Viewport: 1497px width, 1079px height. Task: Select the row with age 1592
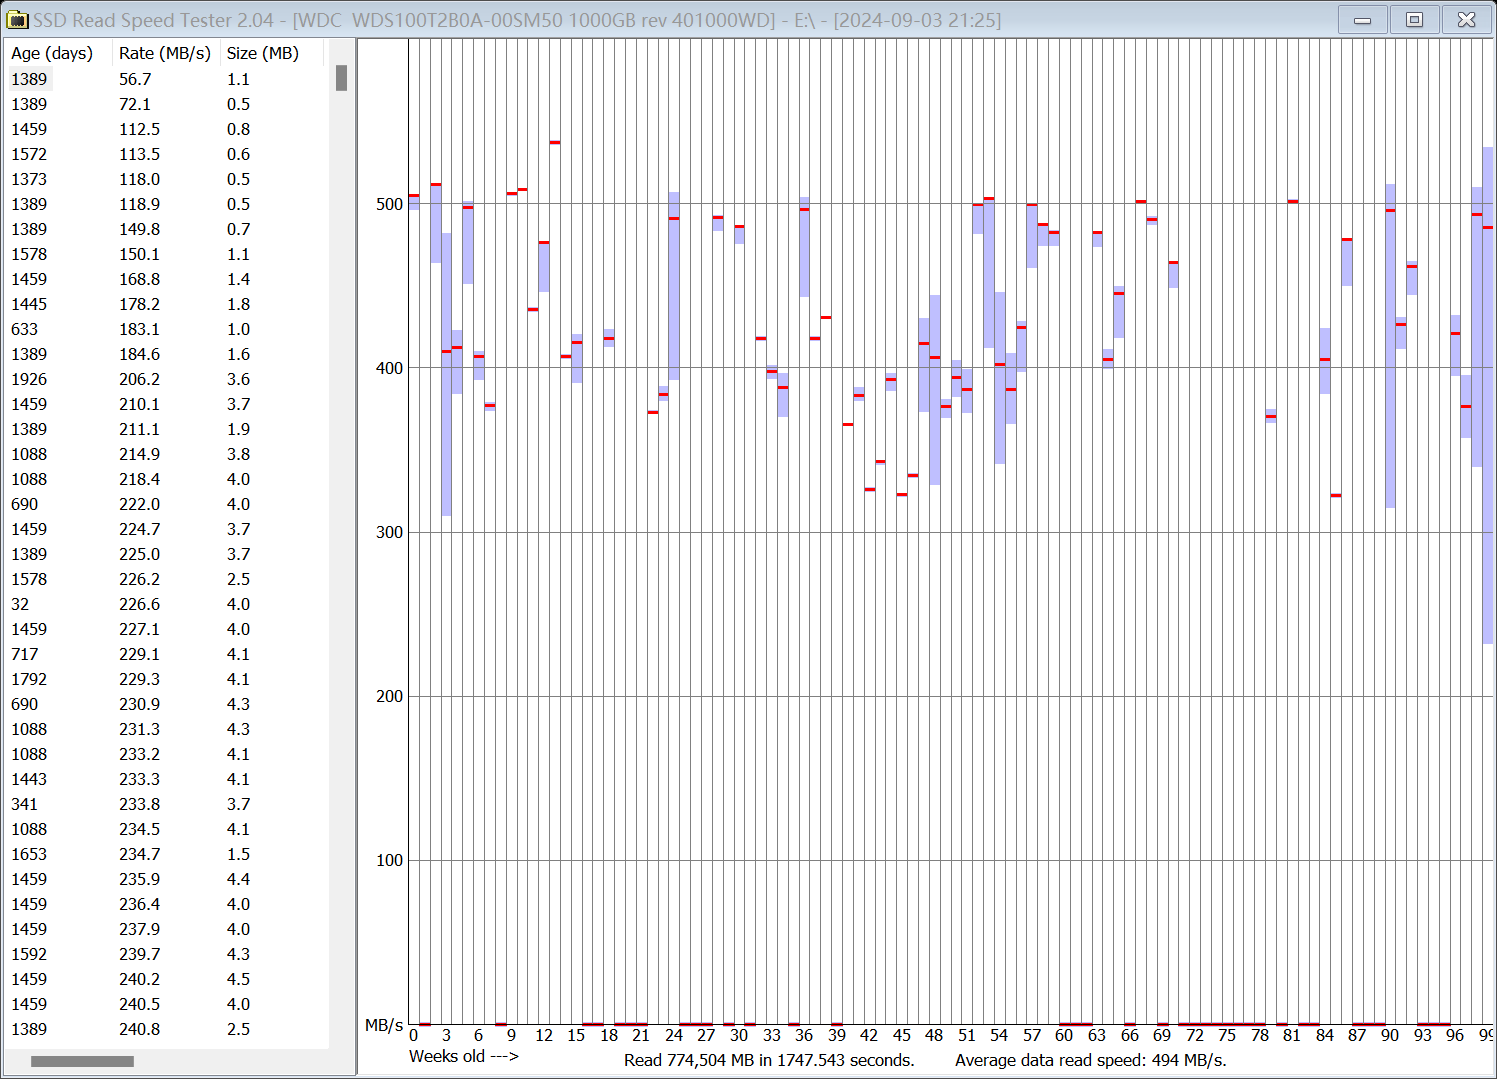[x=166, y=954]
